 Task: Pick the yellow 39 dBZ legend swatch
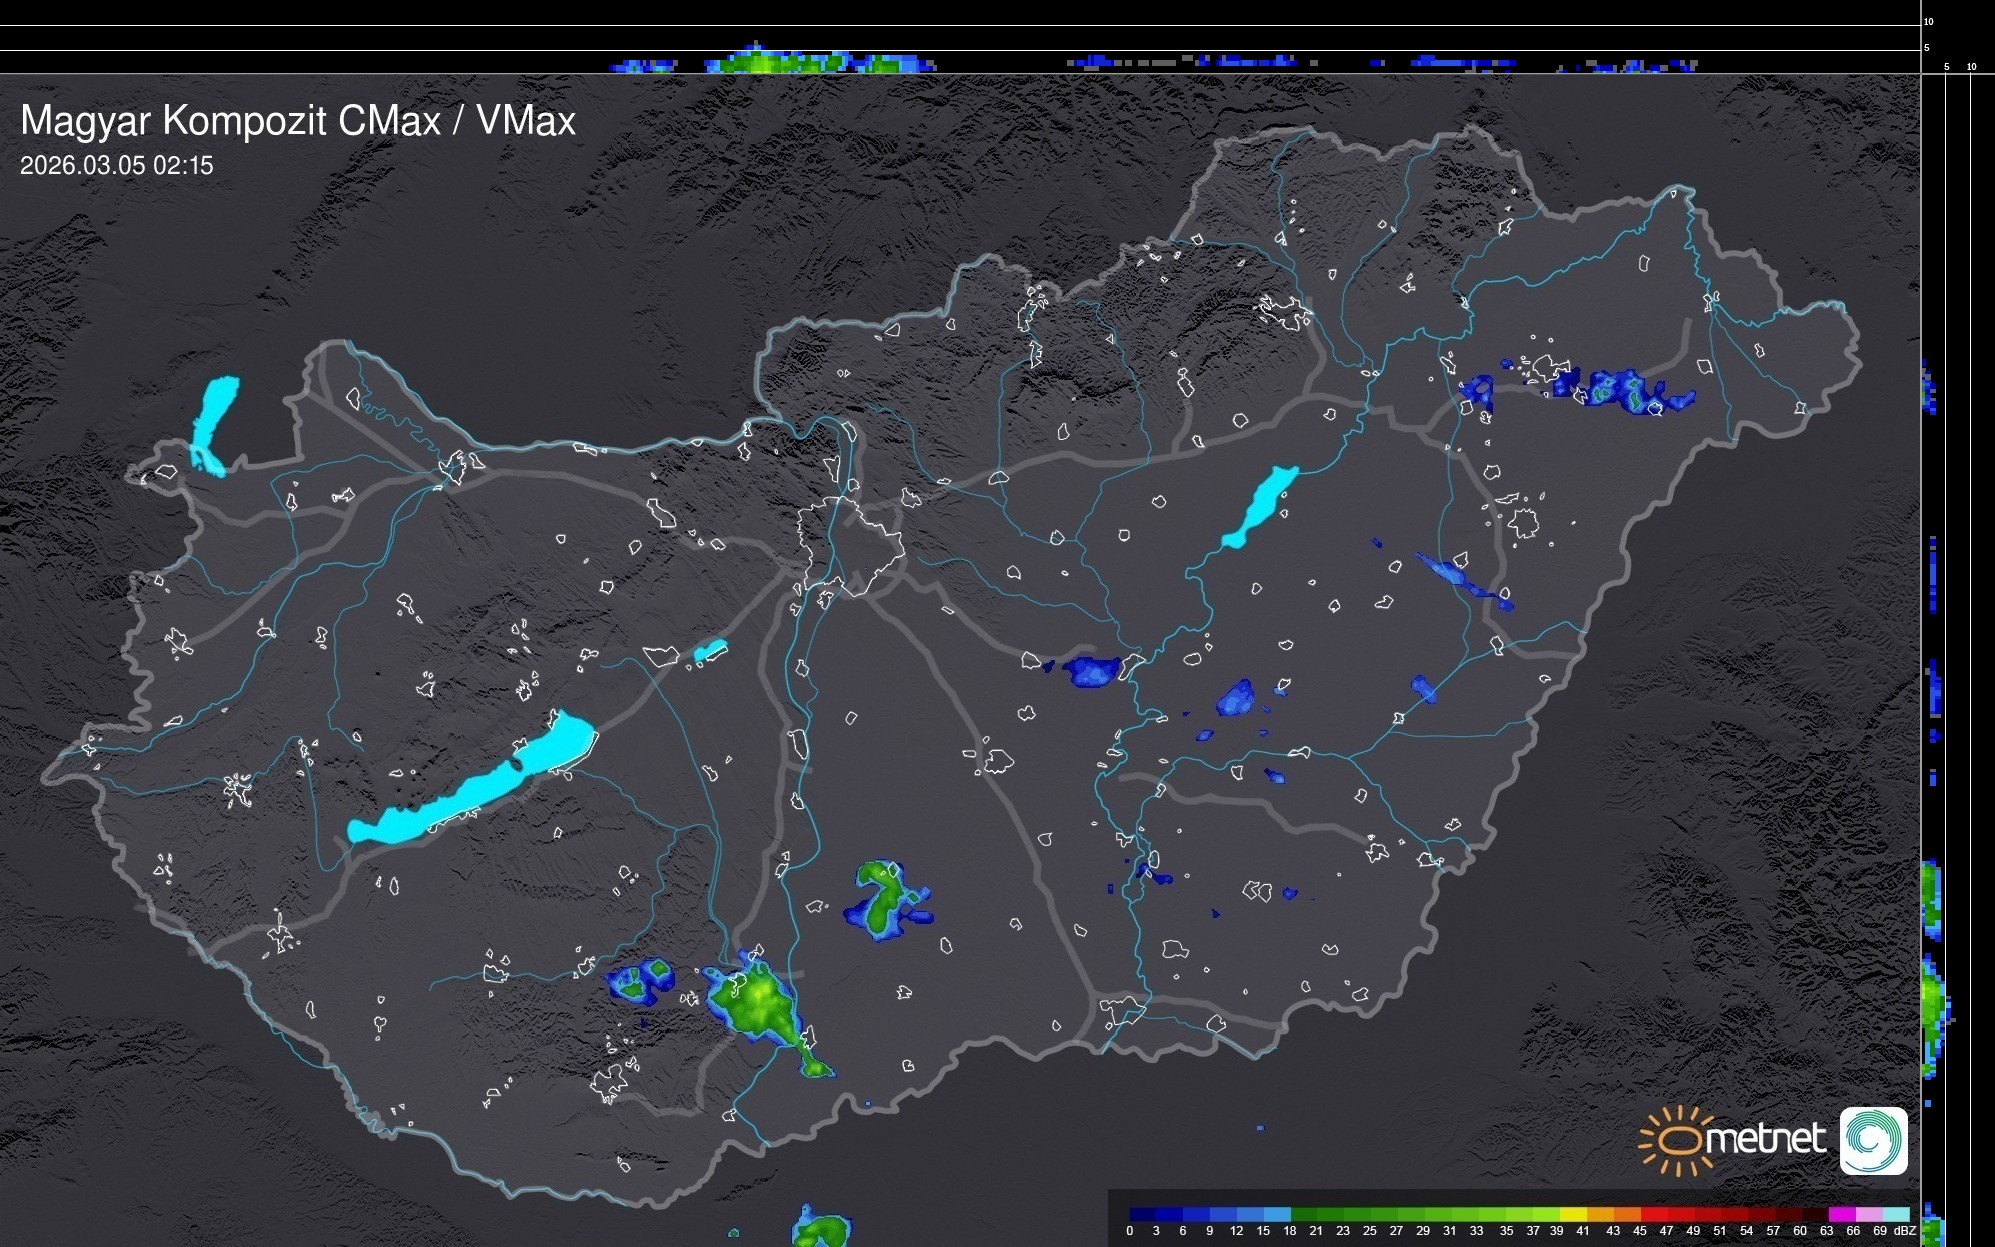click(x=1573, y=1214)
